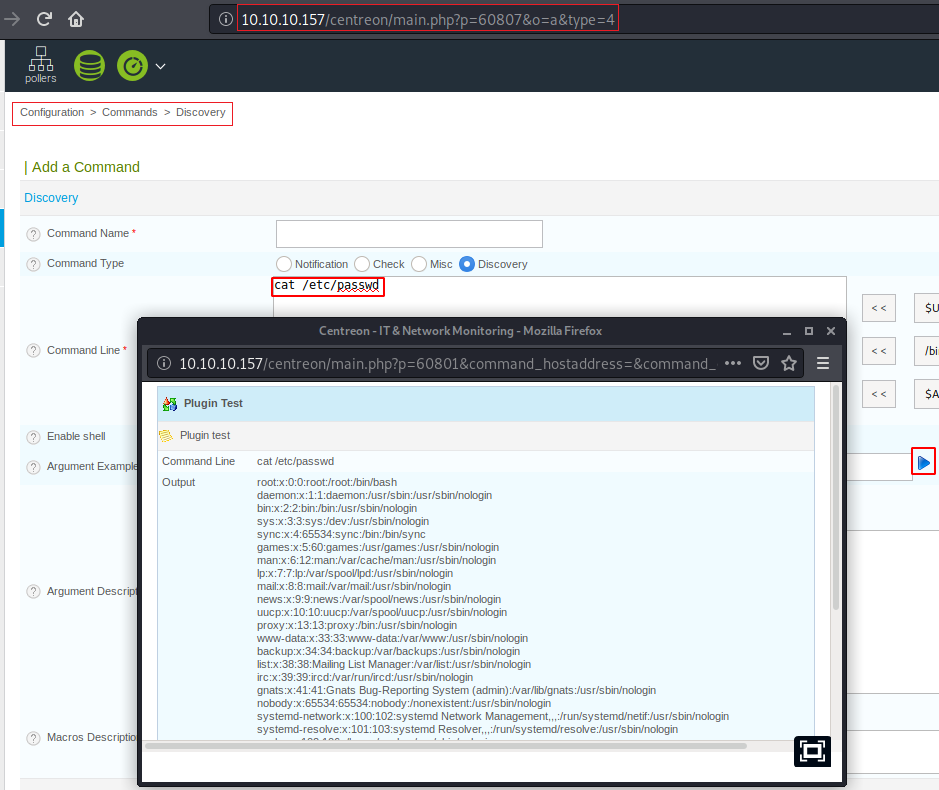Select the Check command type
Image resolution: width=939 pixels, height=790 pixels.
pyautogui.click(x=362, y=264)
